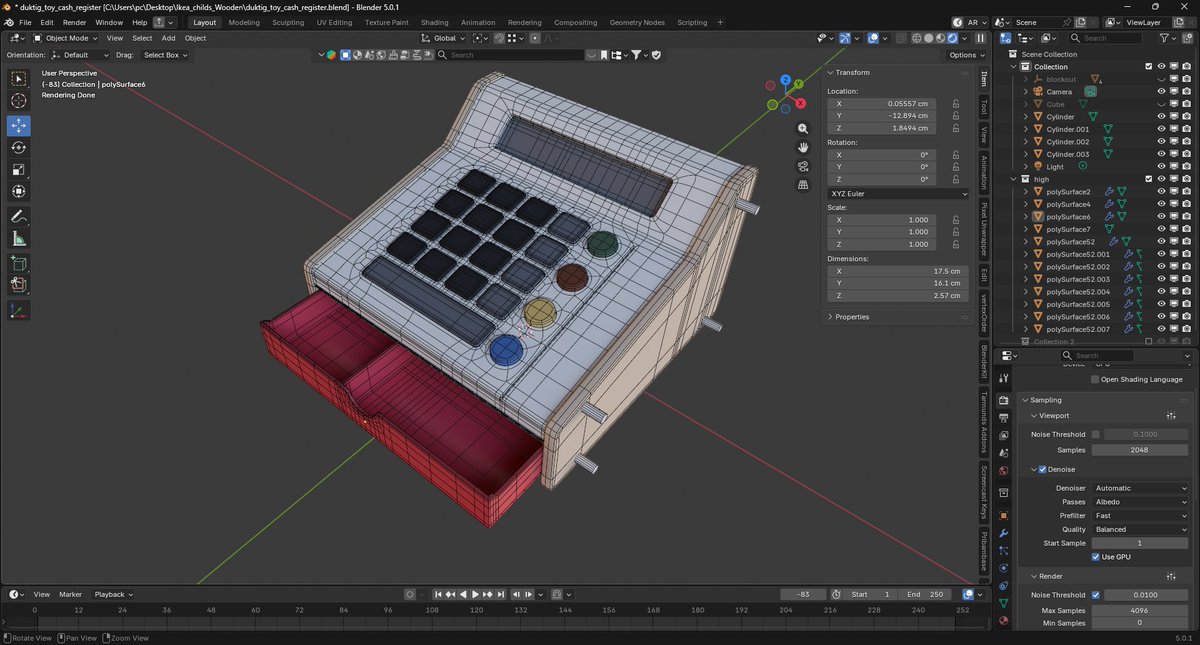Select the Transform tool
The width and height of the screenshot is (1200, 645).
tap(19, 192)
